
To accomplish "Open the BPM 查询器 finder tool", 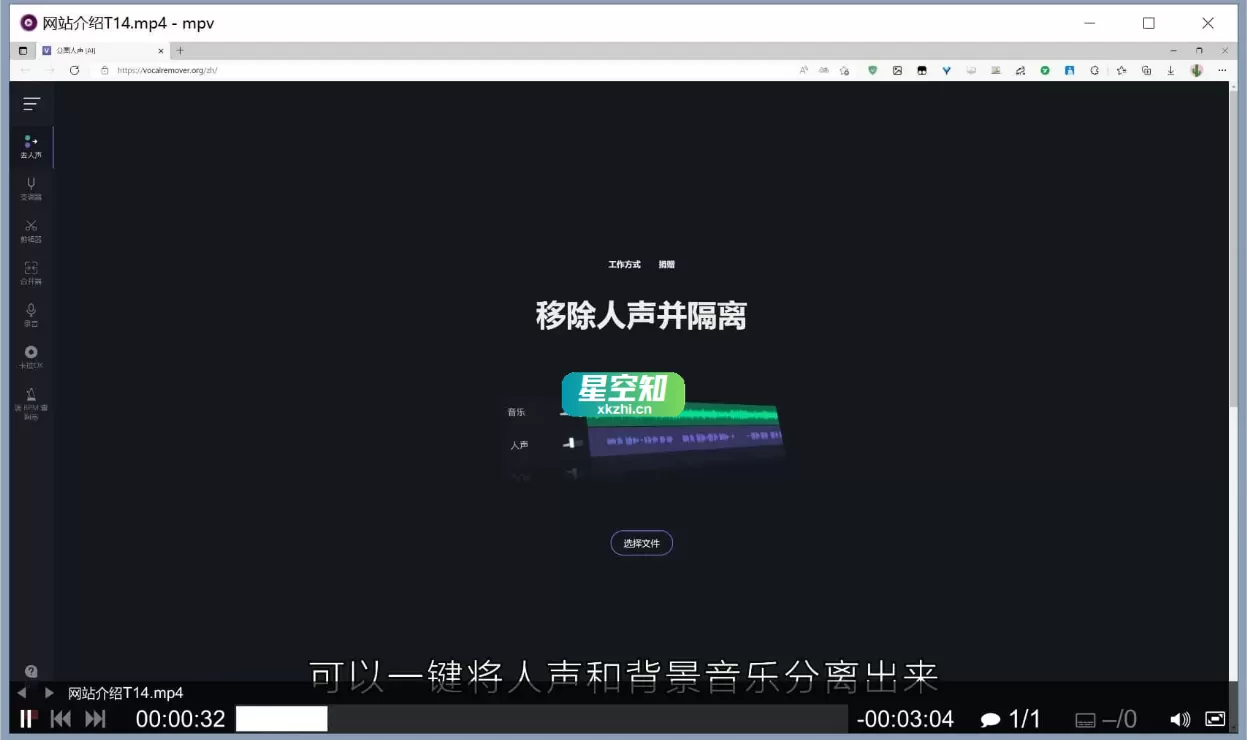I will 30,404.
